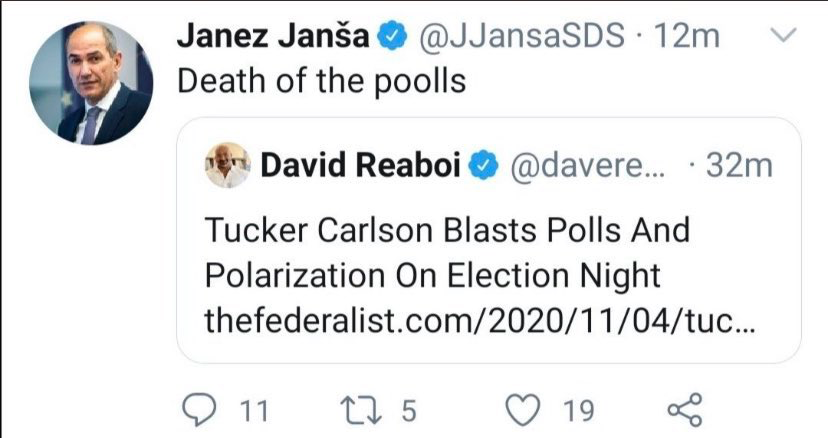The width and height of the screenshot is (828, 438).
Task: Click the verified badge next to Janez Janša
Action: 391,36
